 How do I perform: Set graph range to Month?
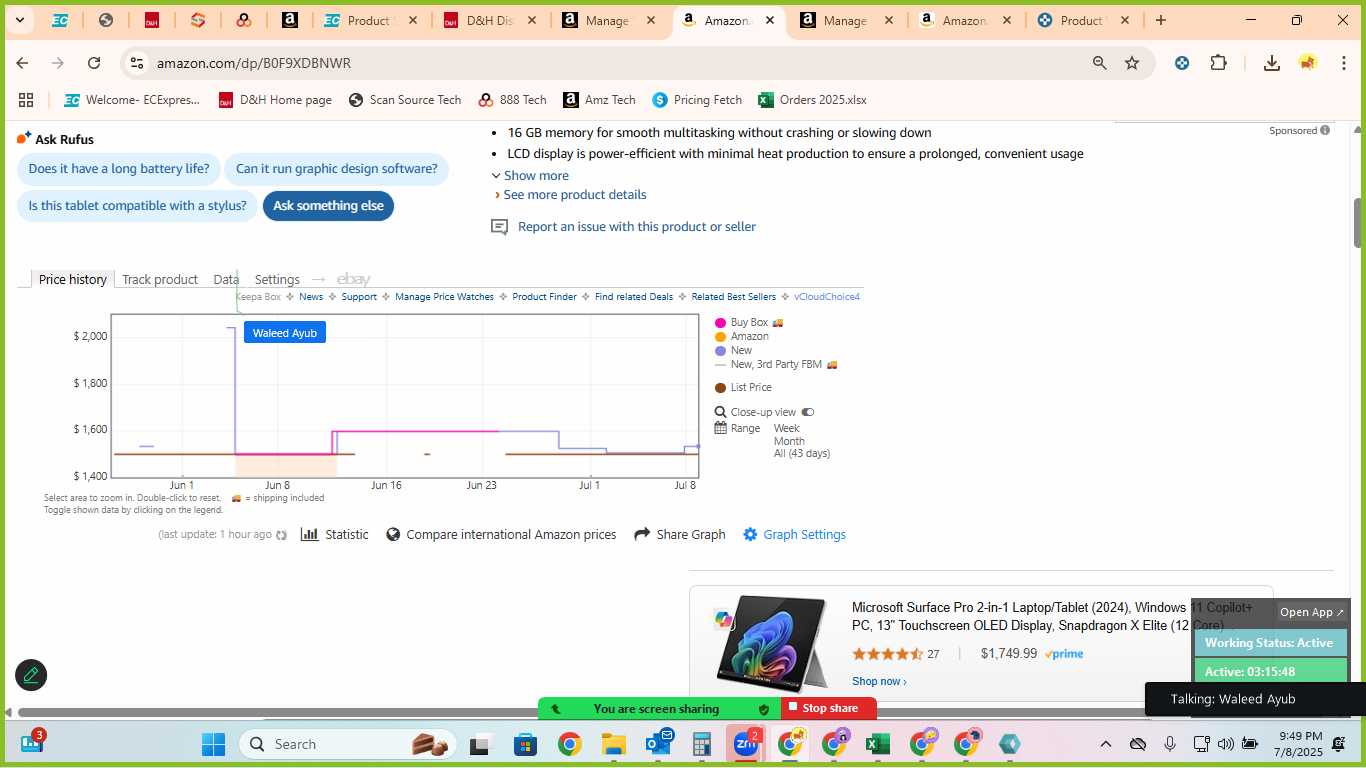pos(789,441)
